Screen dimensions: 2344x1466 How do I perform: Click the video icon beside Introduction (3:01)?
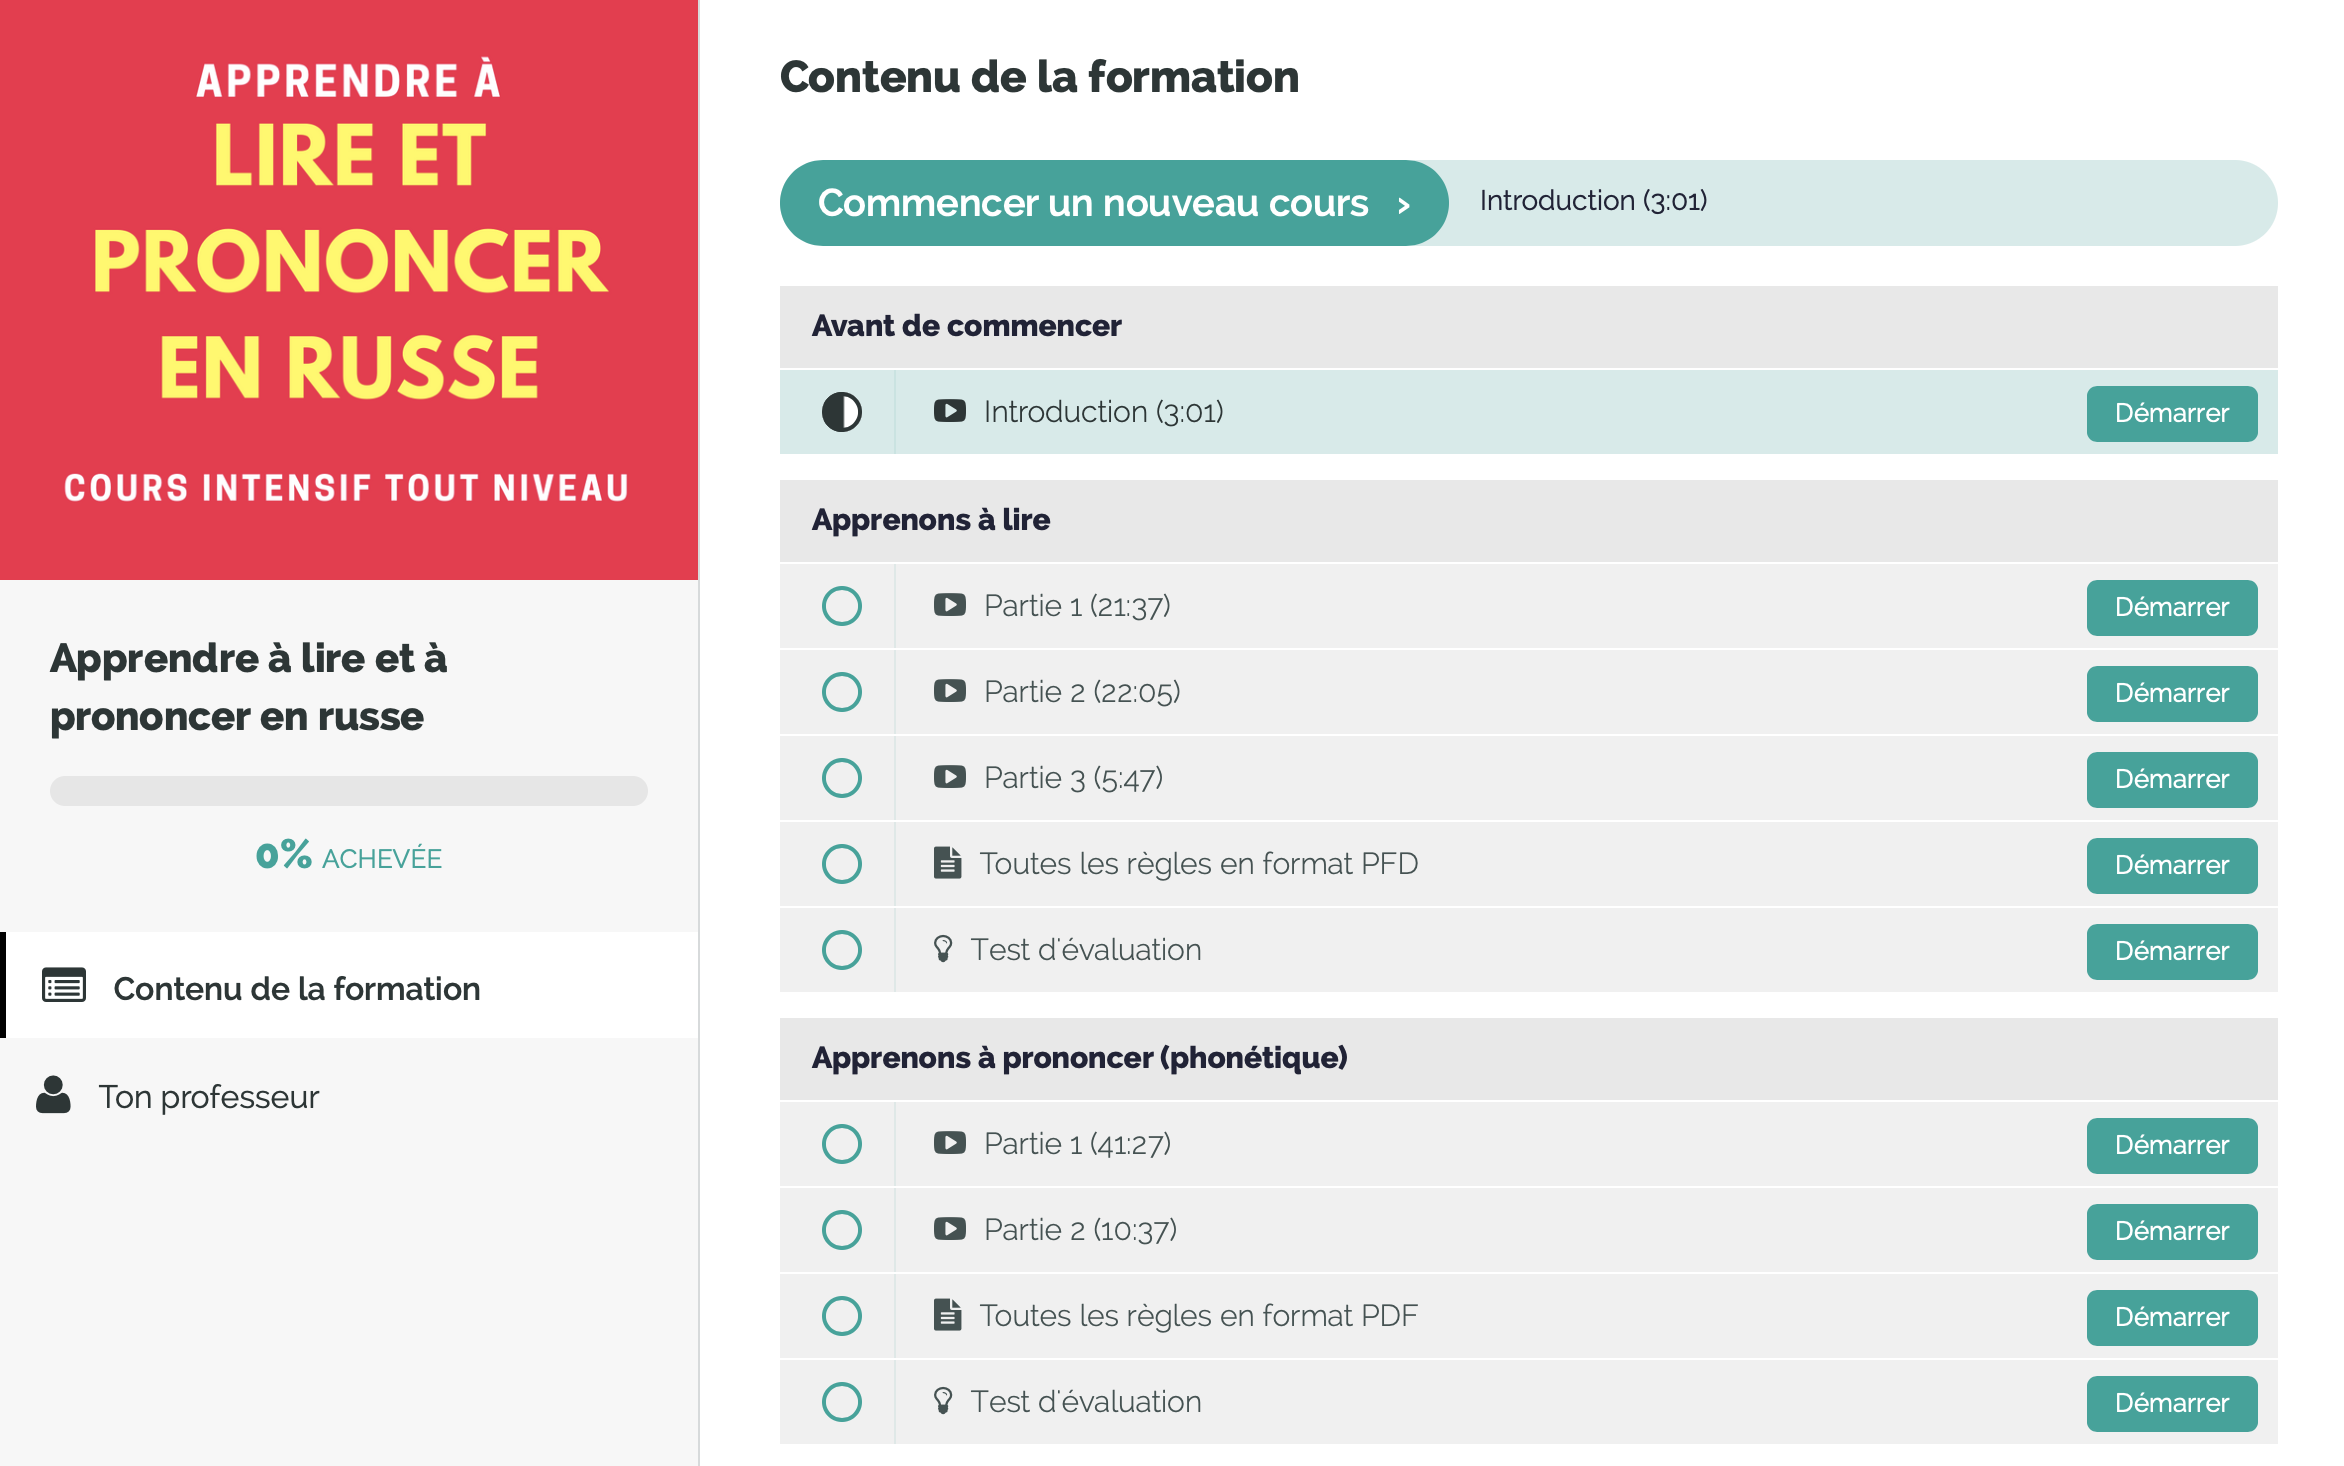pyautogui.click(x=949, y=411)
